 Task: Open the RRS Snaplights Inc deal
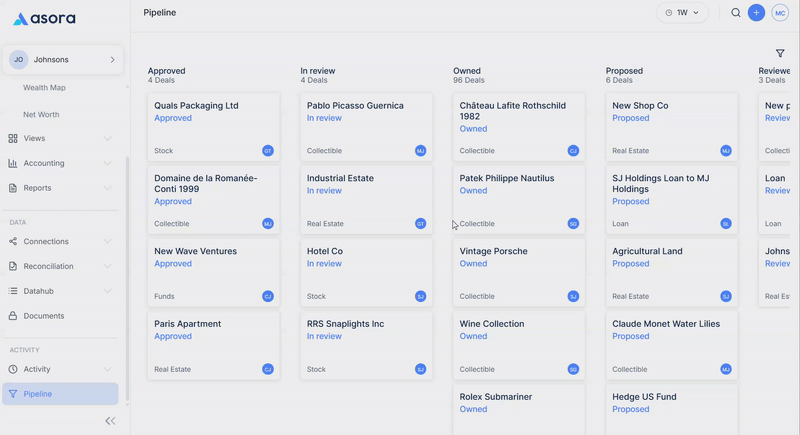pyautogui.click(x=366, y=346)
